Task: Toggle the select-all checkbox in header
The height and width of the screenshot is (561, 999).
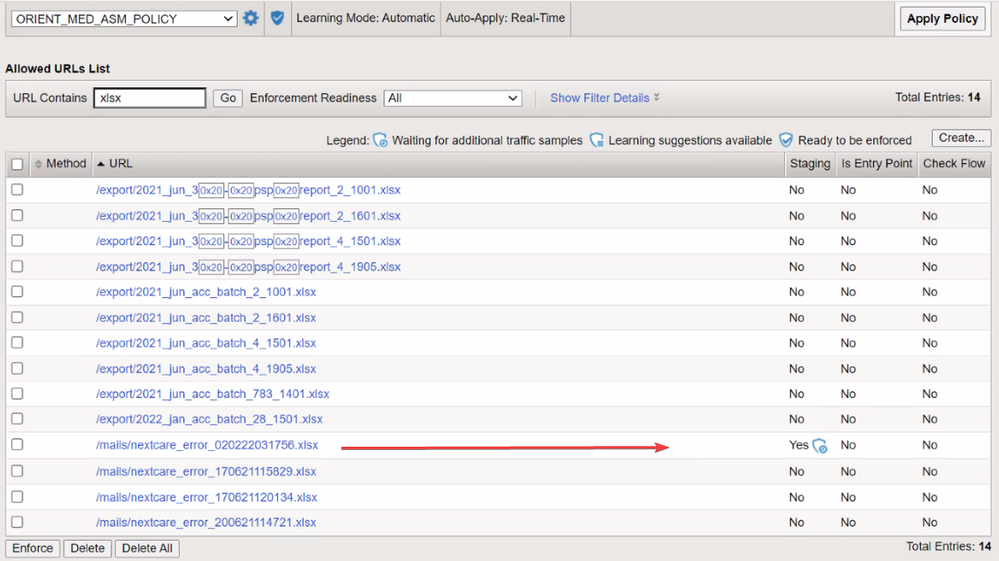Action: click(x=17, y=164)
